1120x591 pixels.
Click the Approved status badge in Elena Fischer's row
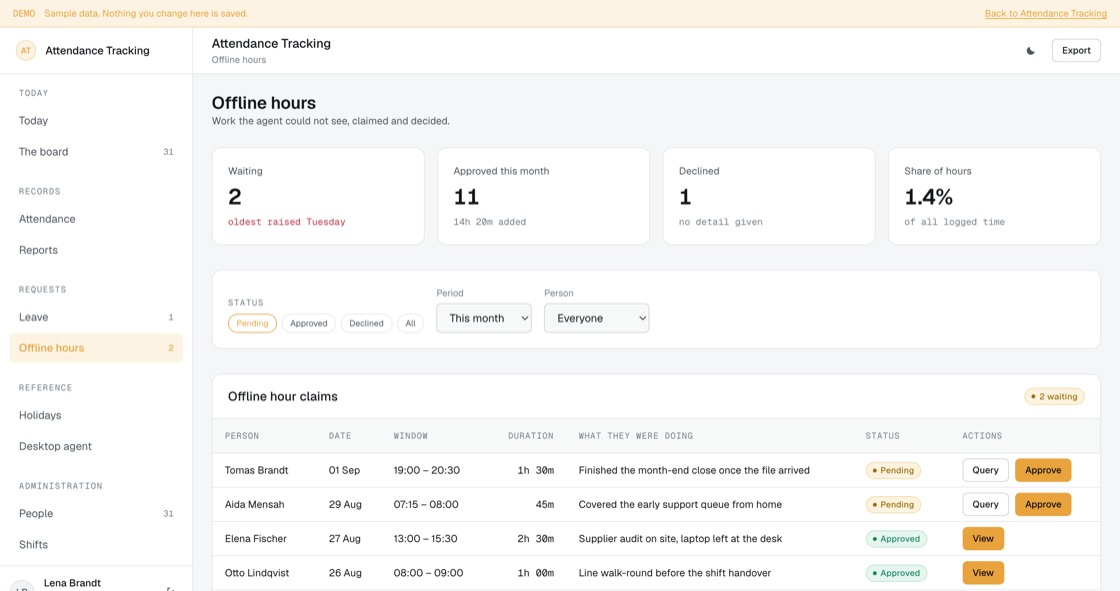[896, 539]
